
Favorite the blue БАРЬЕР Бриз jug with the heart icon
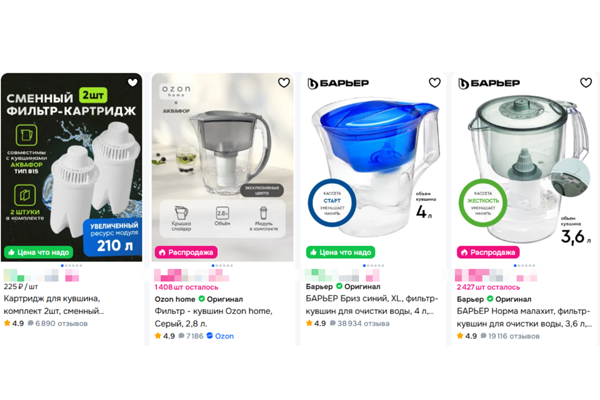[x=434, y=82]
